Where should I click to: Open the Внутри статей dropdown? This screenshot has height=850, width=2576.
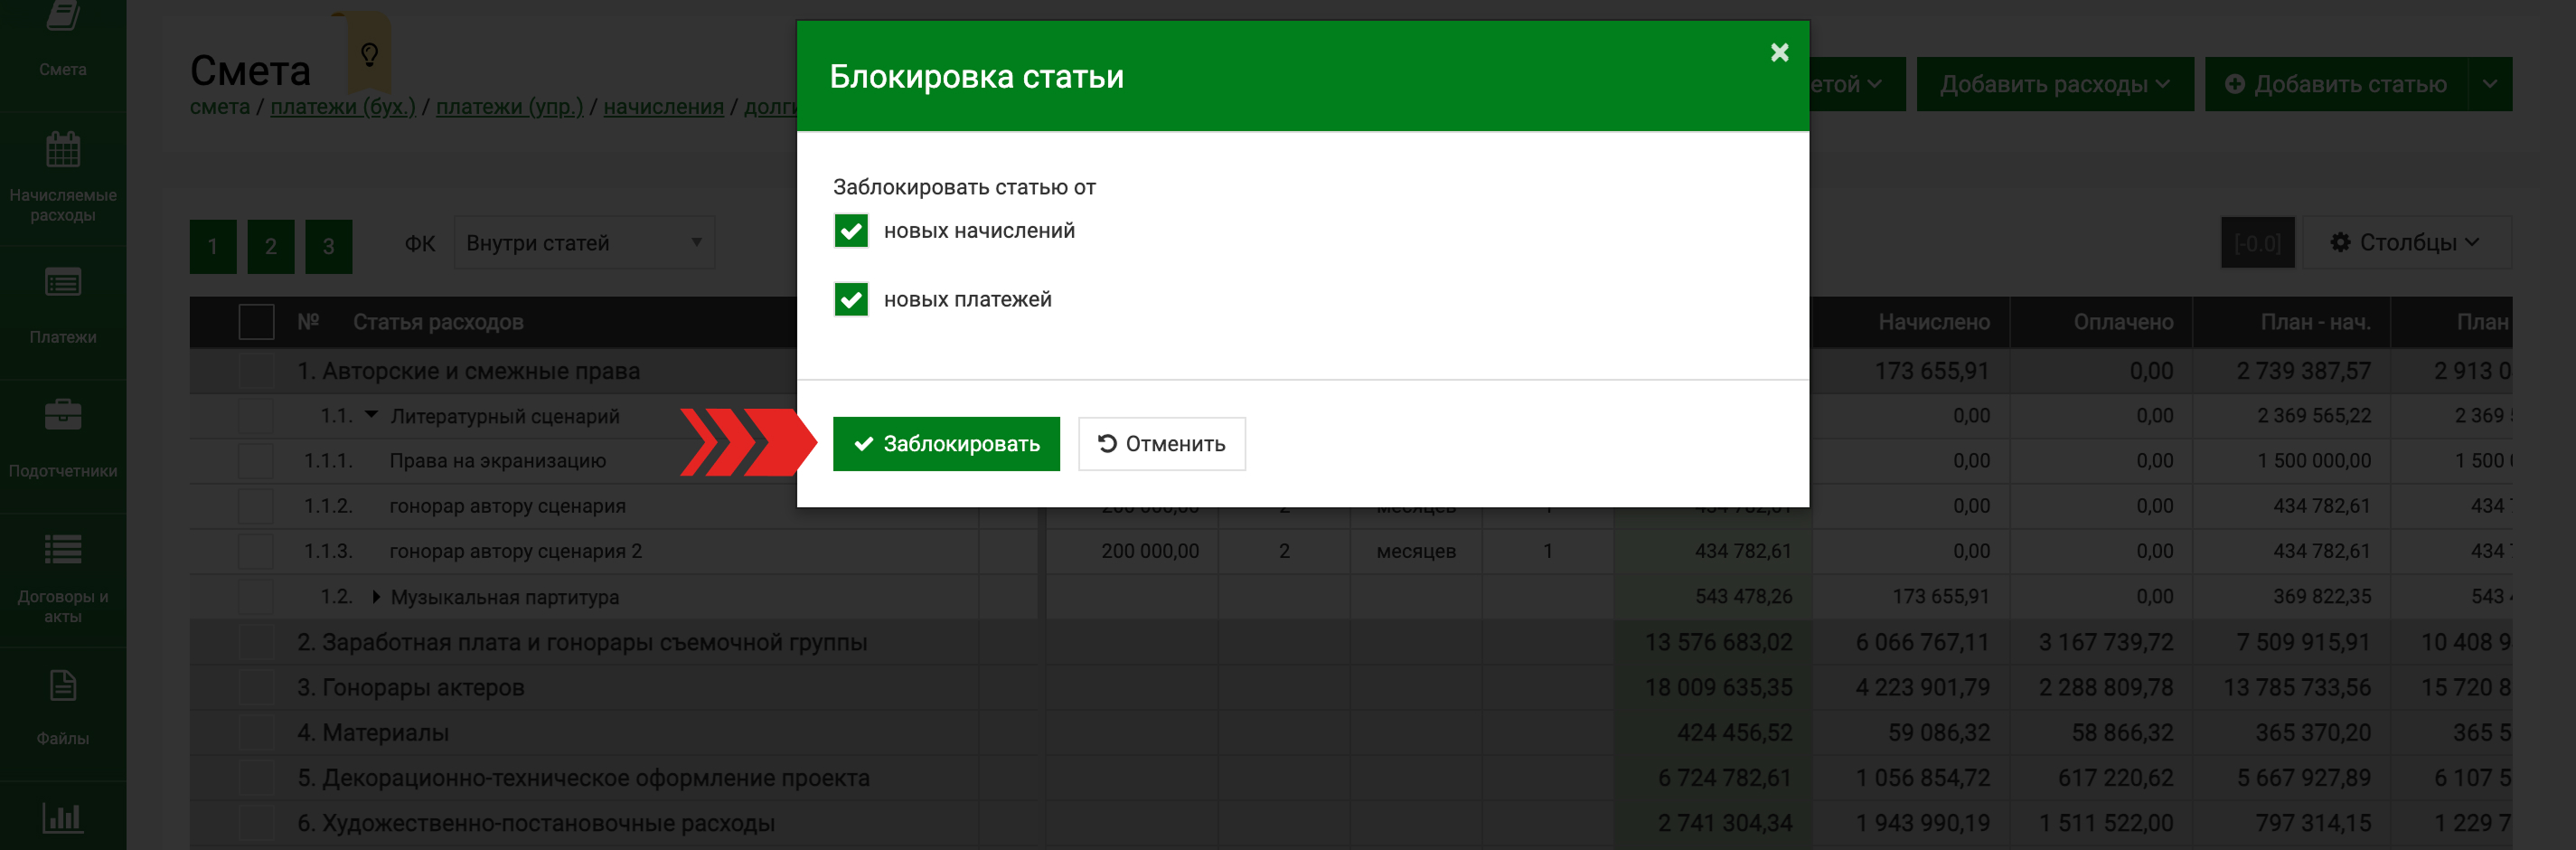pos(584,243)
